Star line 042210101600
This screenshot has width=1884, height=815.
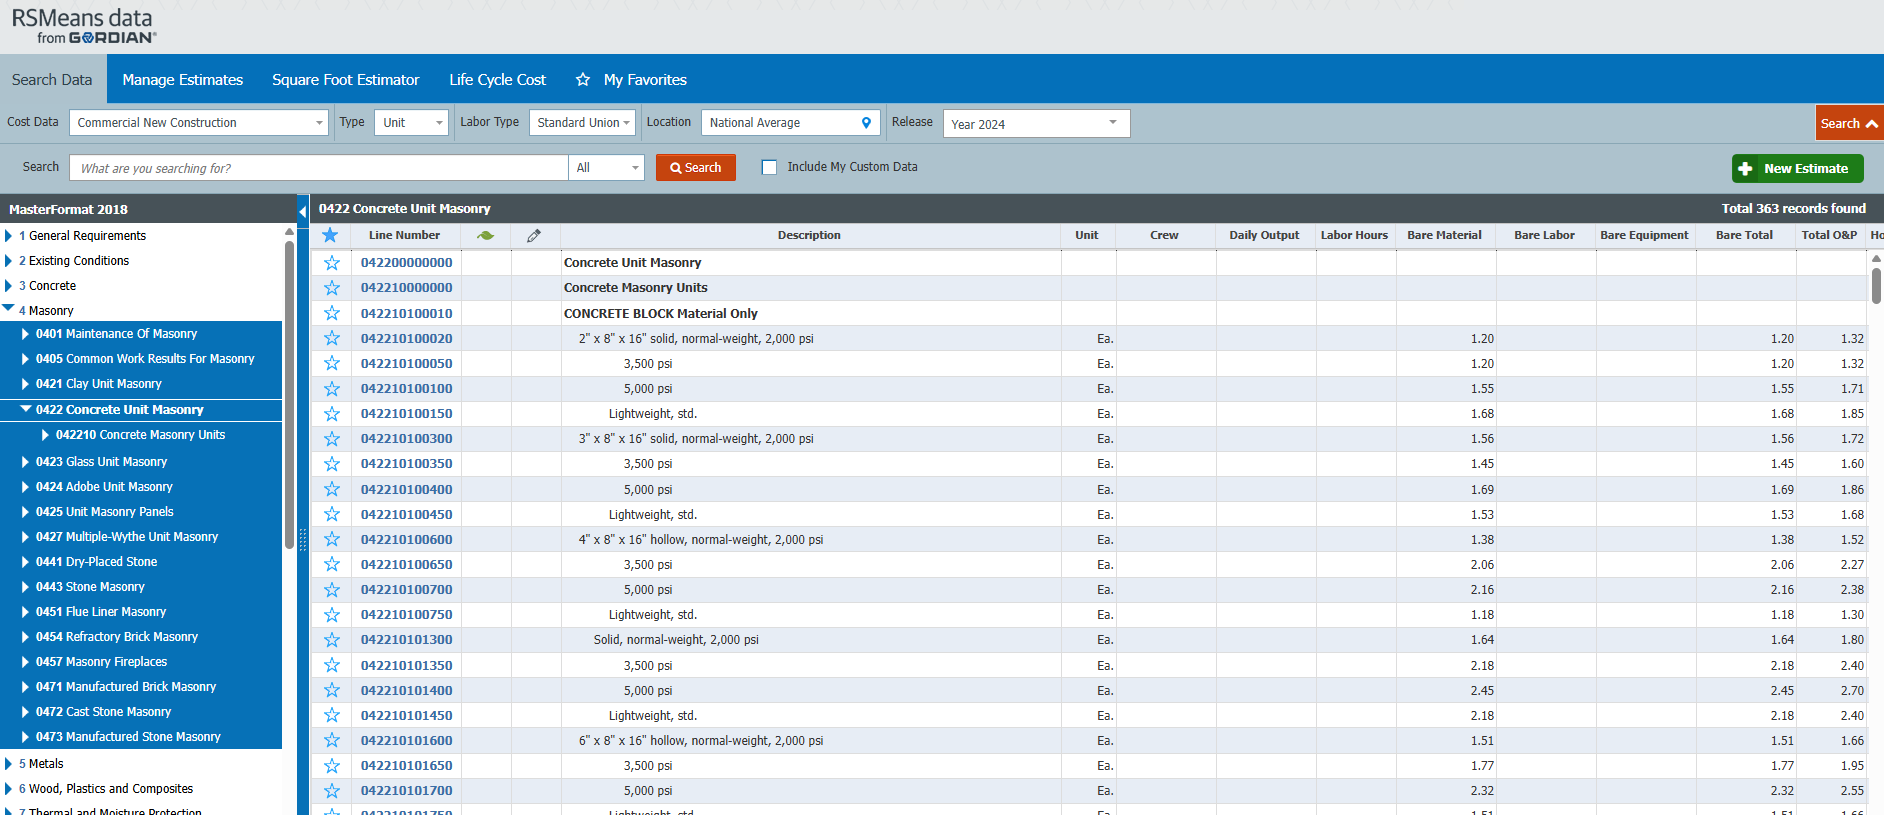(x=331, y=740)
